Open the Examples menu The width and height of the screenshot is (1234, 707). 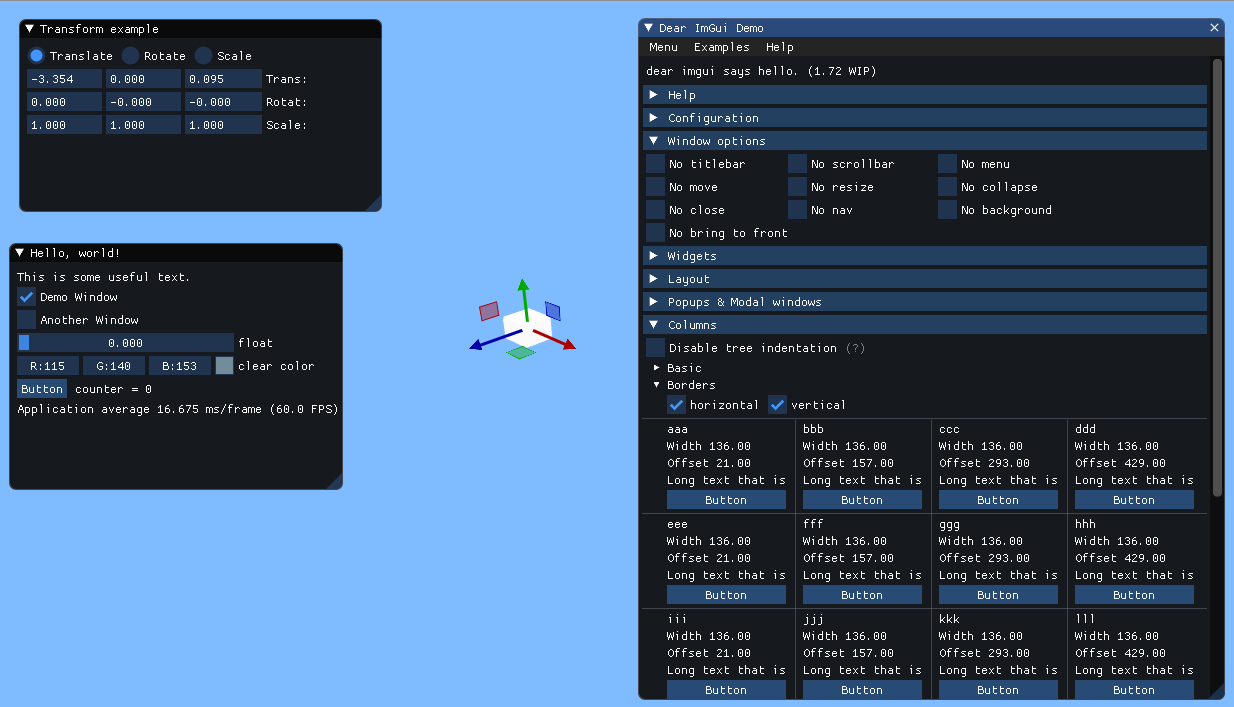click(721, 47)
